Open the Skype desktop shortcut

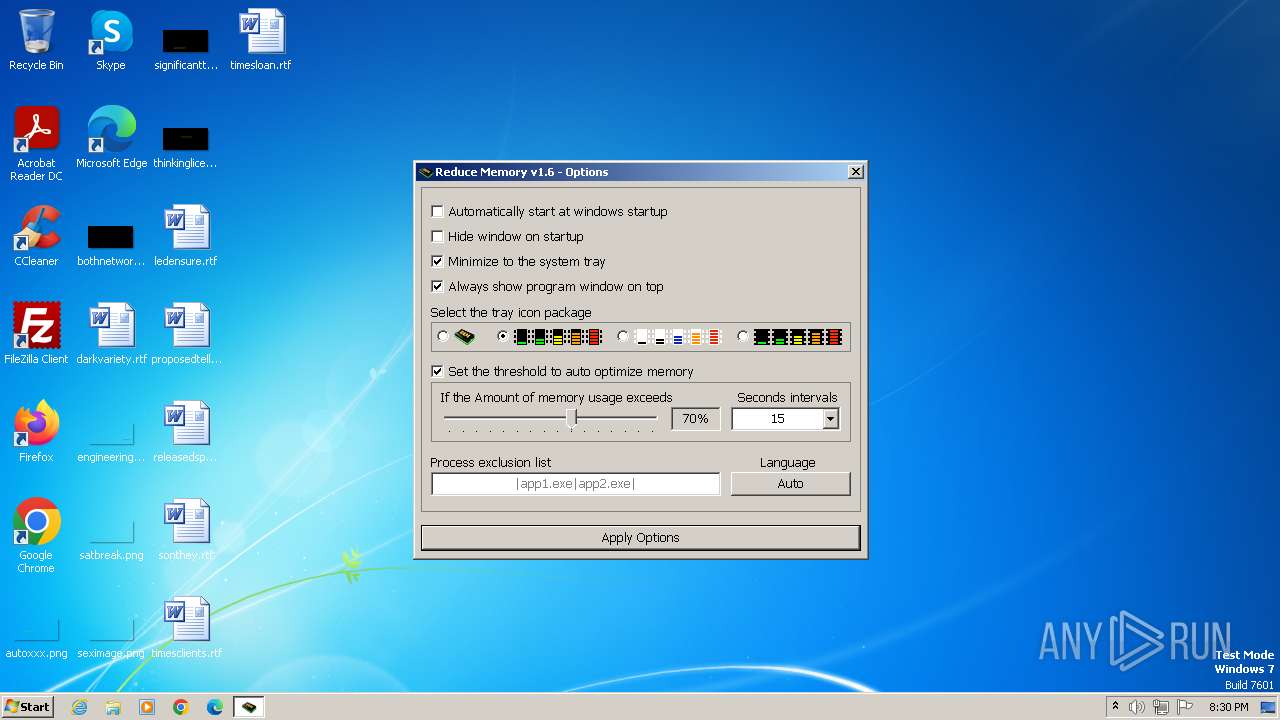[x=110, y=40]
